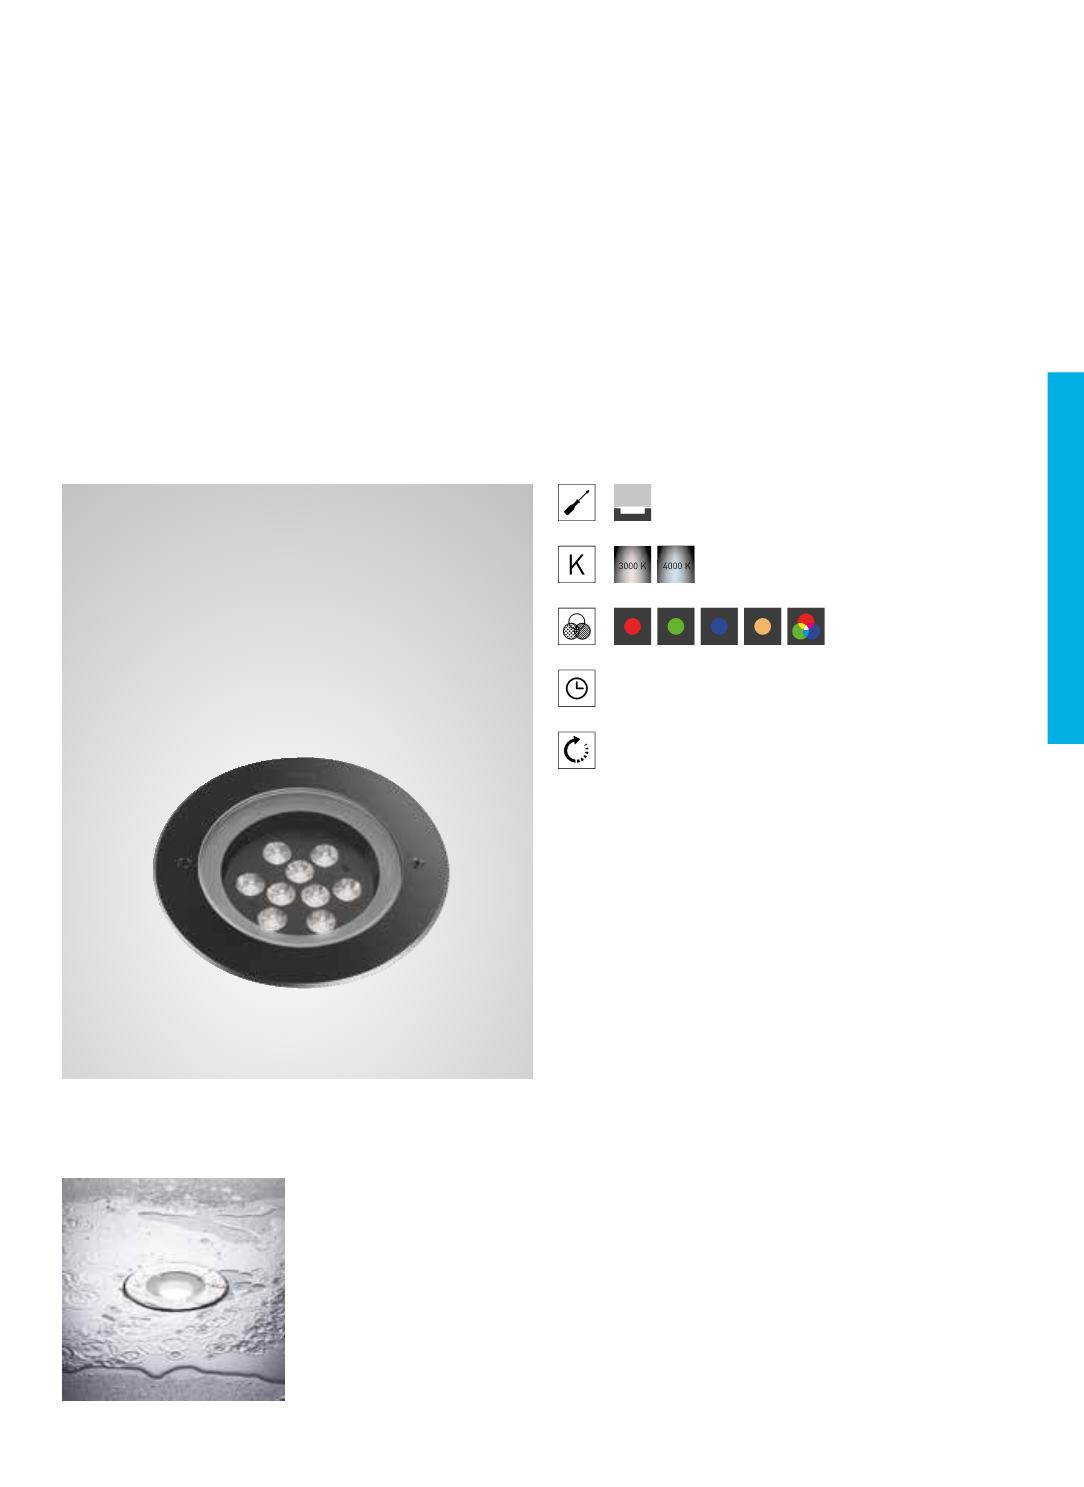Select the recessed mounting type icon
Viewport: 1084px width, 1487px height.
[632, 502]
